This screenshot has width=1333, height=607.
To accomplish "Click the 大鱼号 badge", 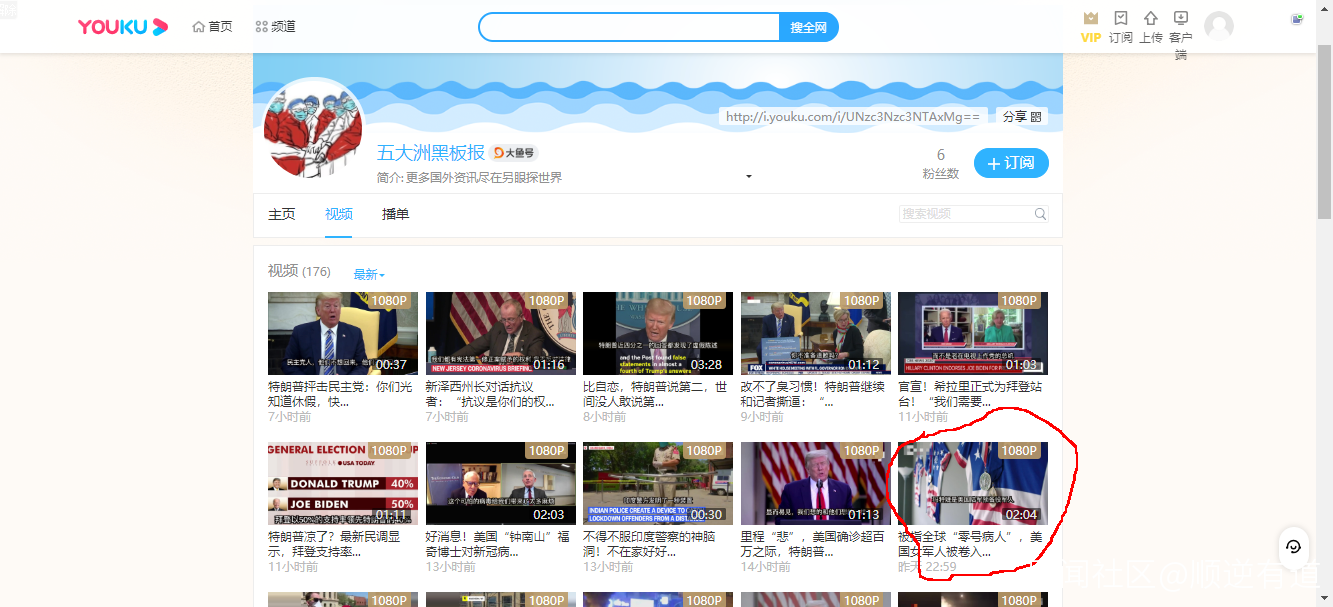I will coord(514,153).
